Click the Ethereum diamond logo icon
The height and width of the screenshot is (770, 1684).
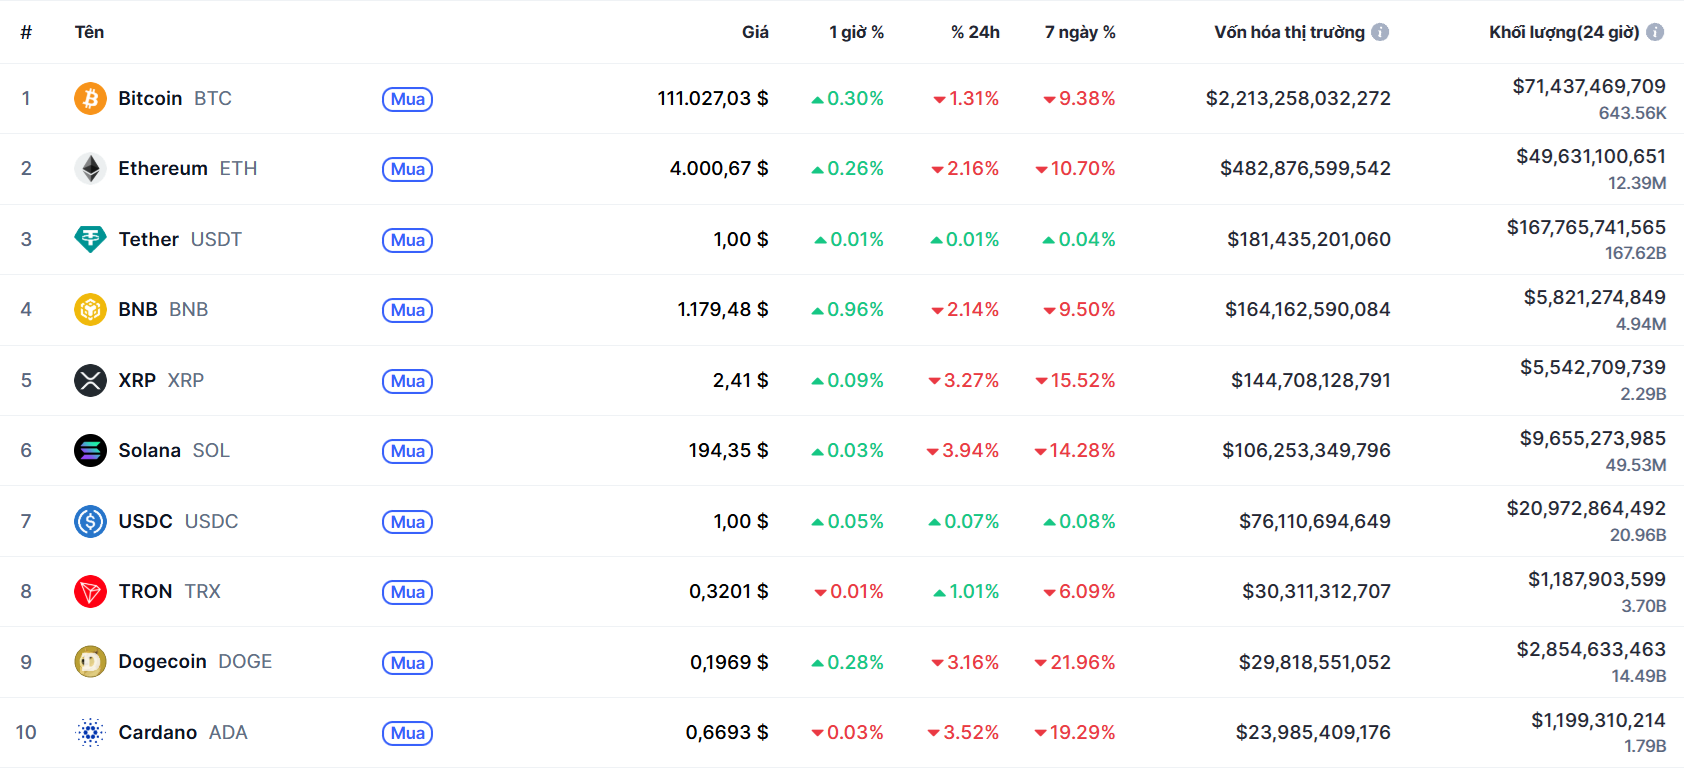click(90, 169)
